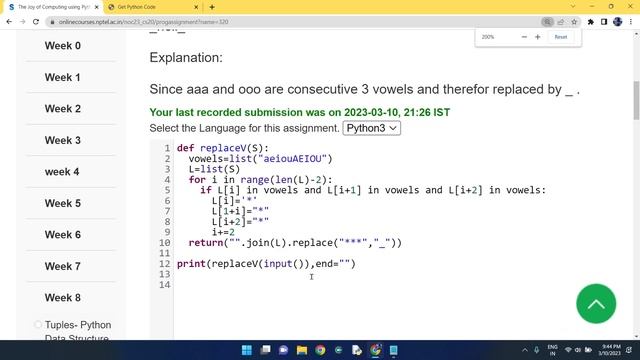
Task: Open Tuples- Python Data Structure lesson
Action: (x=78, y=331)
